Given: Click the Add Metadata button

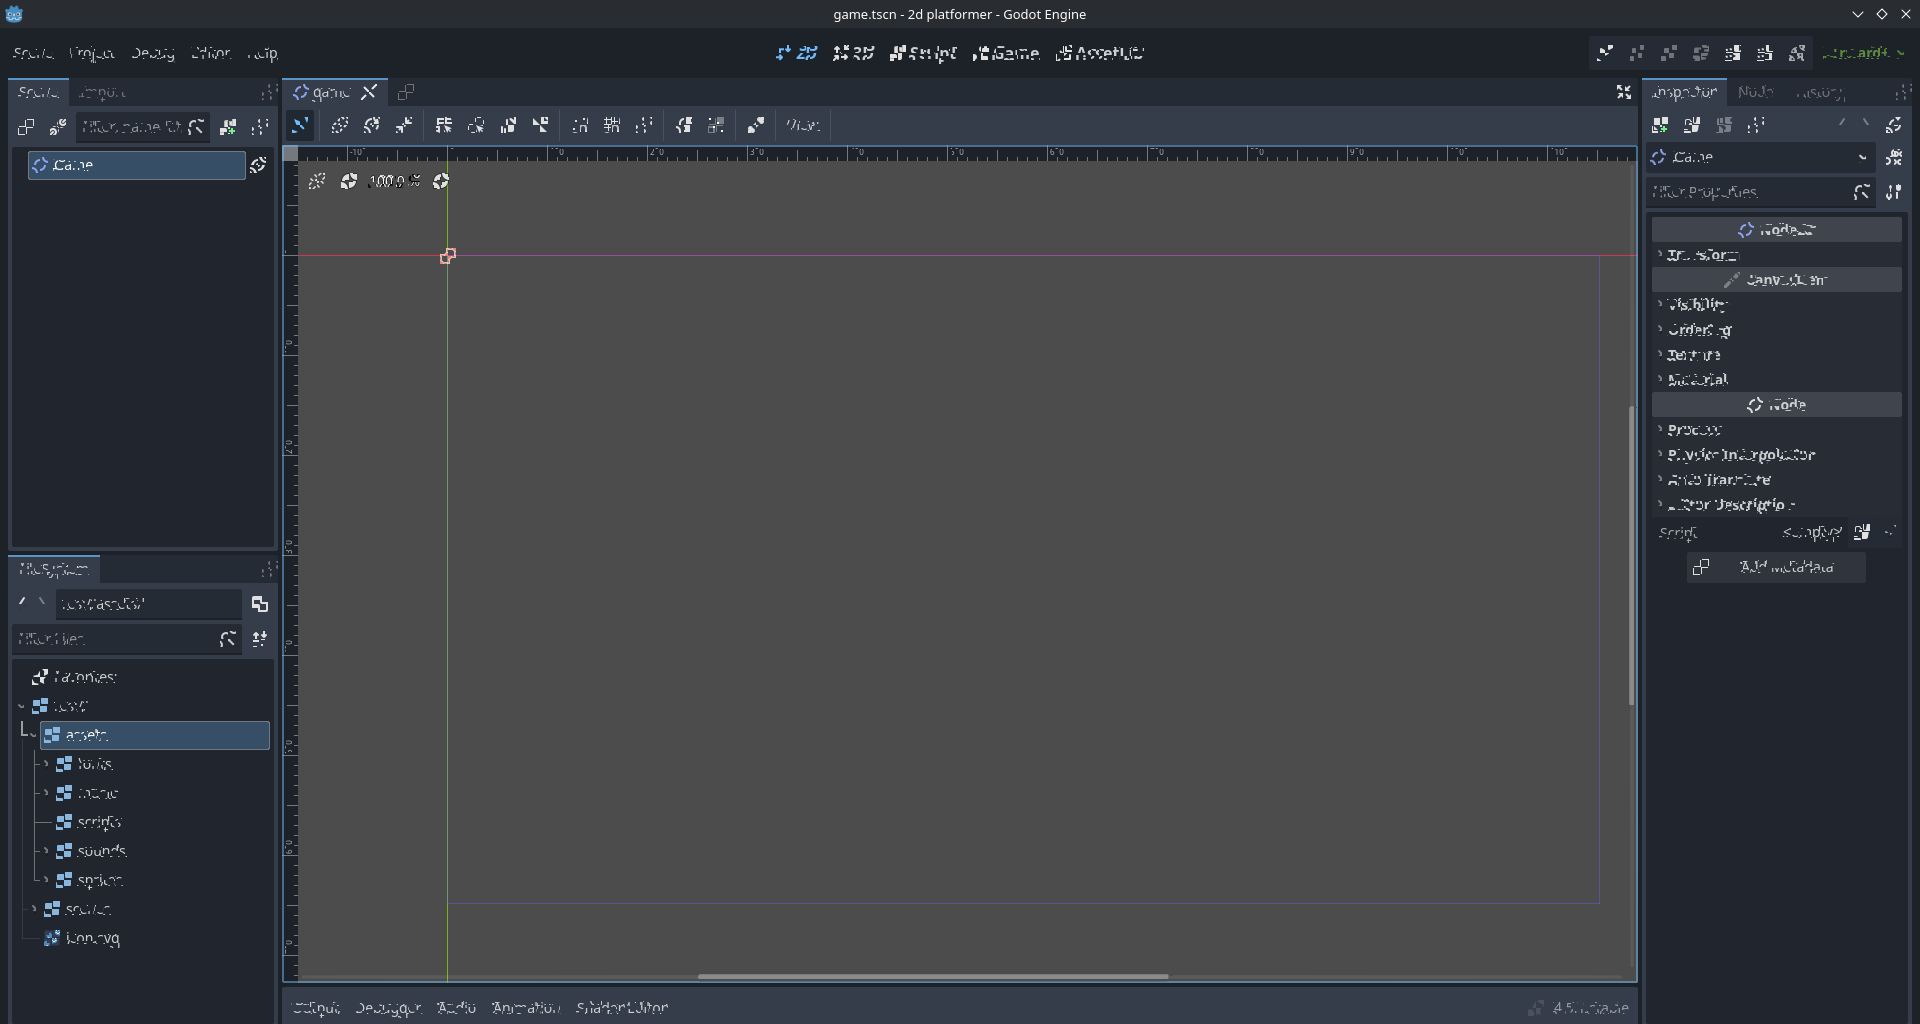Looking at the screenshot, I should click(1776, 567).
